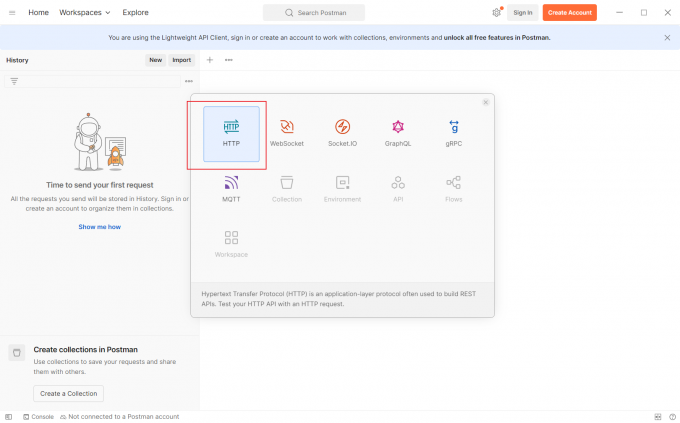The width and height of the screenshot is (680, 423).
Task: Open History view more actions menu
Action: (x=189, y=81)
